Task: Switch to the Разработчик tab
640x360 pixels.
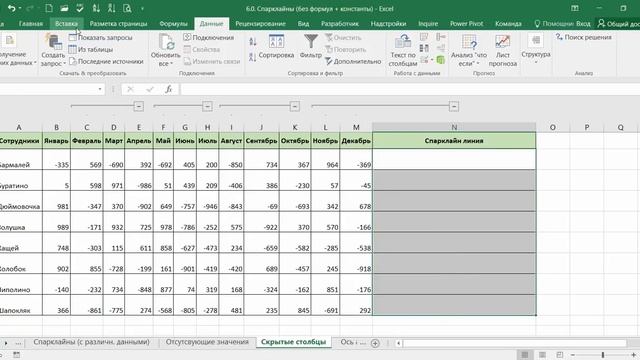Action: (340, 24)
